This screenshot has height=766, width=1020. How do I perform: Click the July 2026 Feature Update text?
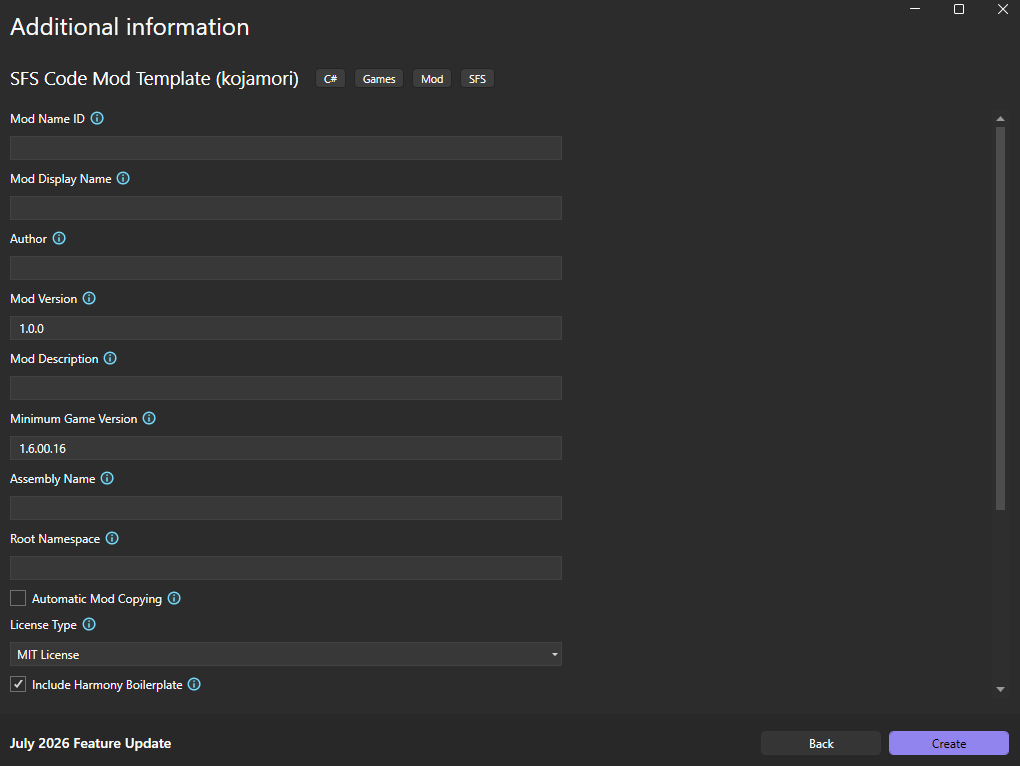coord(90,743)
